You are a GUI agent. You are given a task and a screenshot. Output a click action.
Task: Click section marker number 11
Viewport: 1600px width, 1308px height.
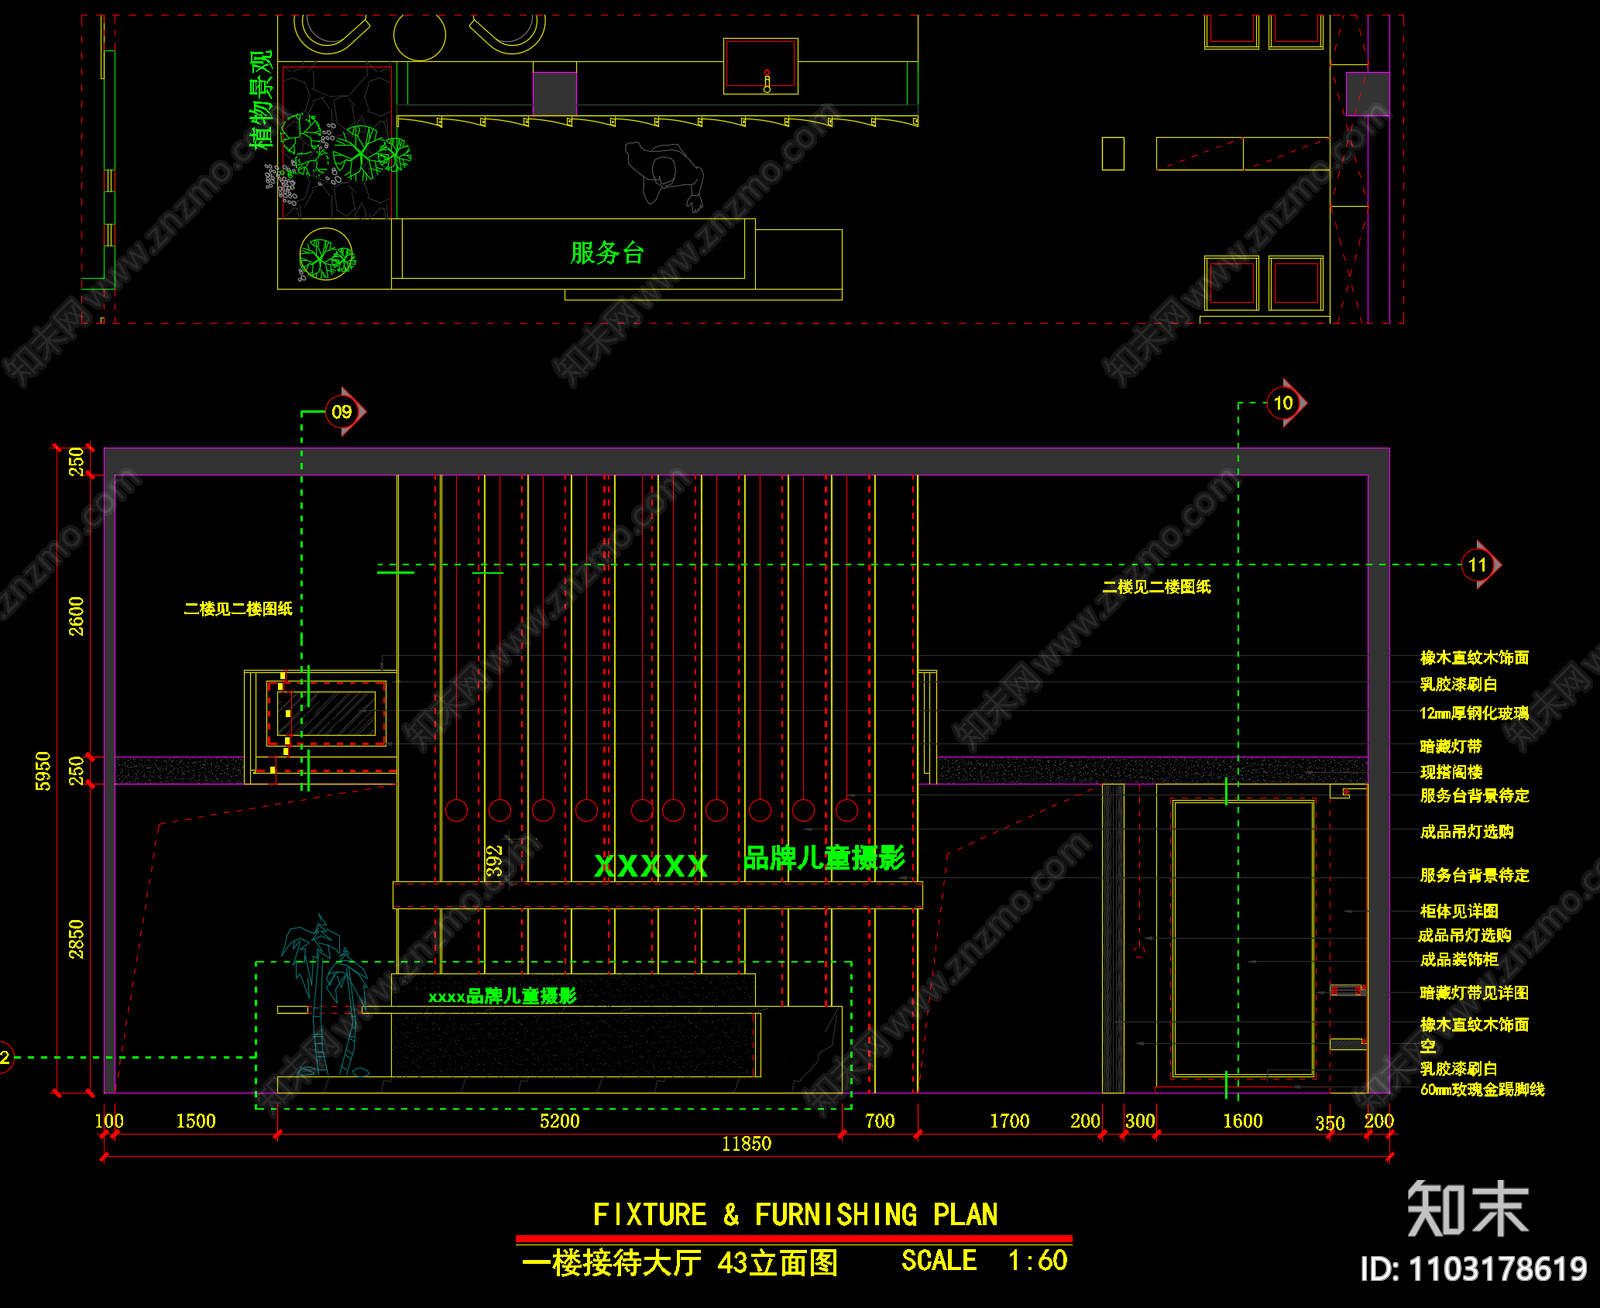[x=1479, y=565]
